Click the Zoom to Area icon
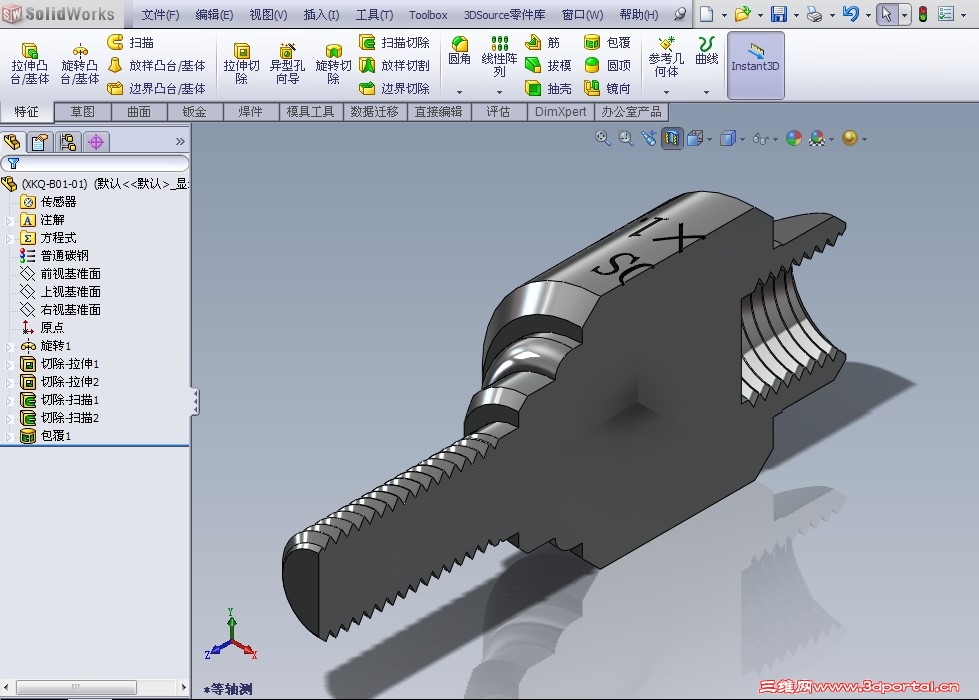Screen dimensions: 979x700 [626, 138]
